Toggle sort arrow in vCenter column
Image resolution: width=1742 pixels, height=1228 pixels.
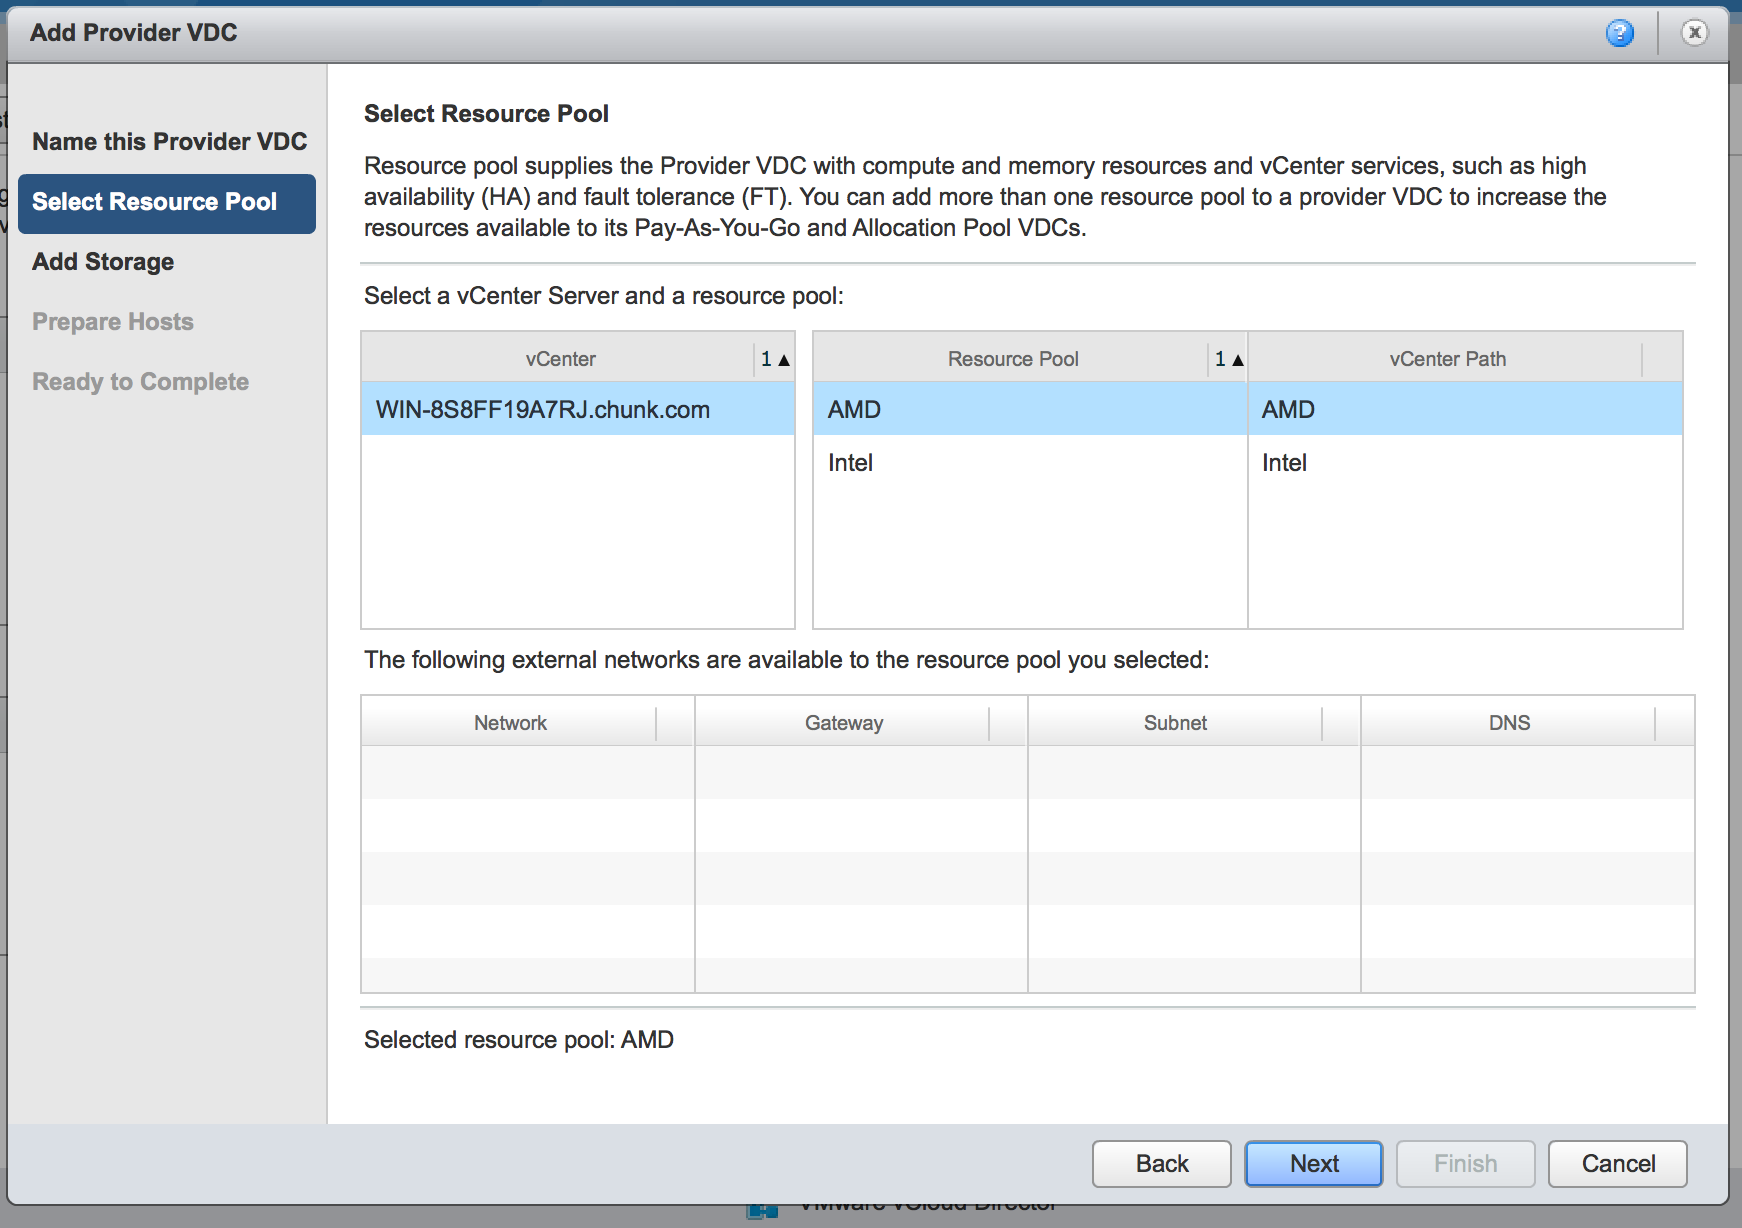coord(775,359)
